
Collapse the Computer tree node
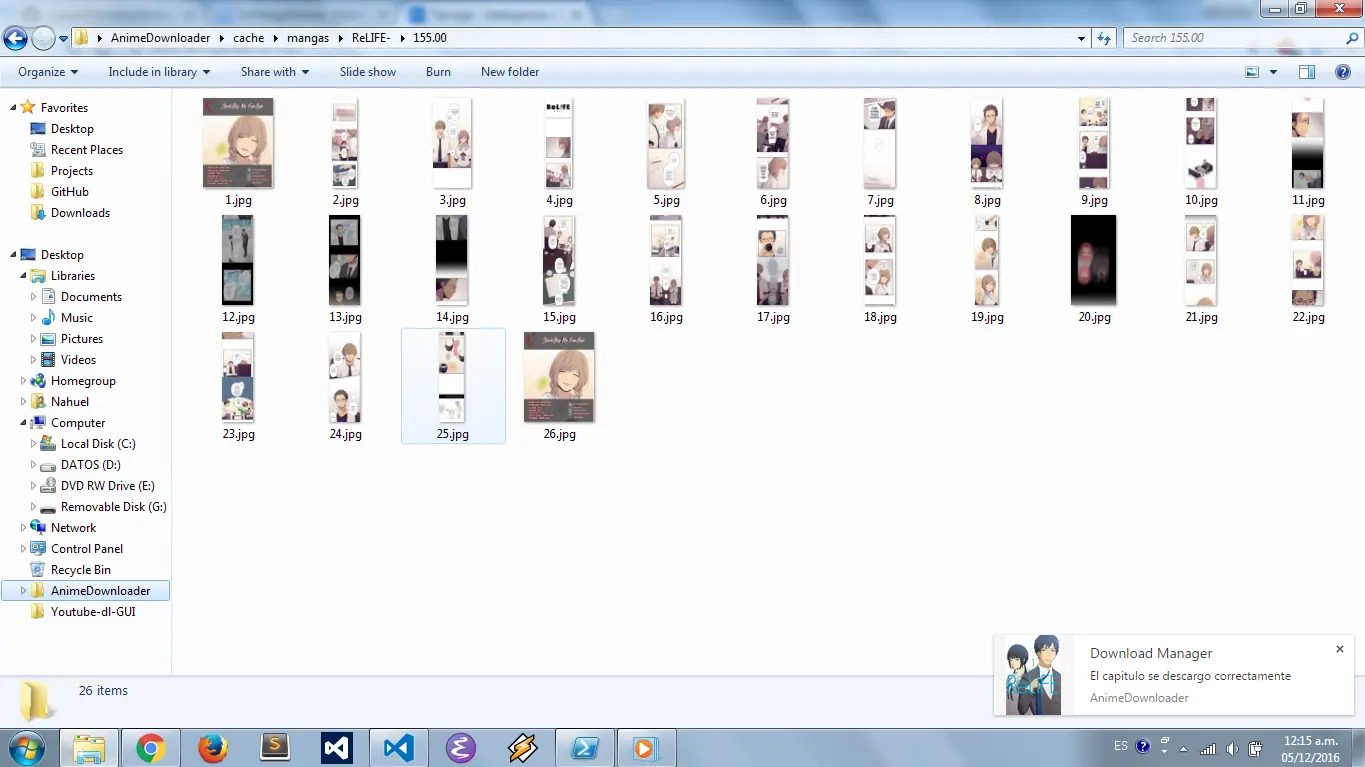[x=24, y=423]
